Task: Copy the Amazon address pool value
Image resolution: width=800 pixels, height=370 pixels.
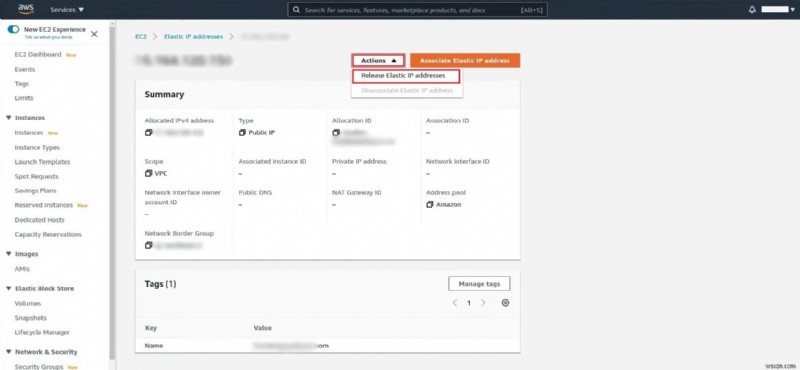Action: point(430,205)
